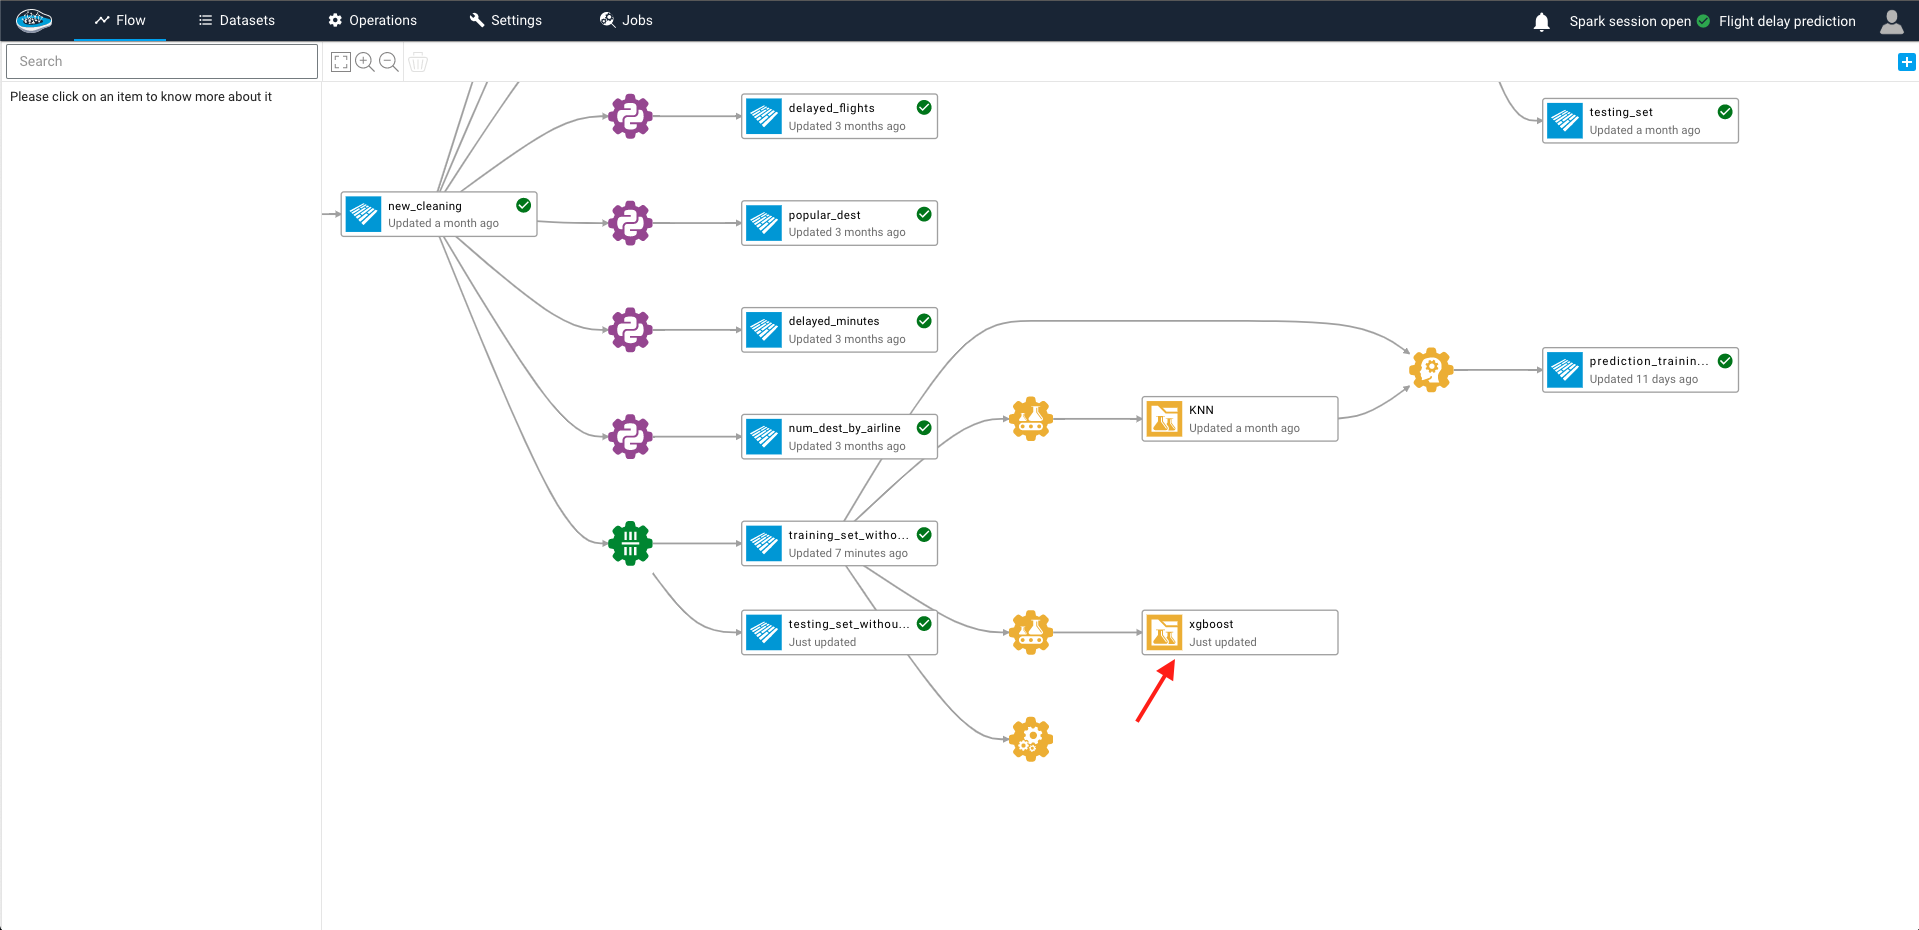This screenshot has width=1919, height=930.
Task: Select Python recipe feeding popular_dest
Action: coord(630,223)
